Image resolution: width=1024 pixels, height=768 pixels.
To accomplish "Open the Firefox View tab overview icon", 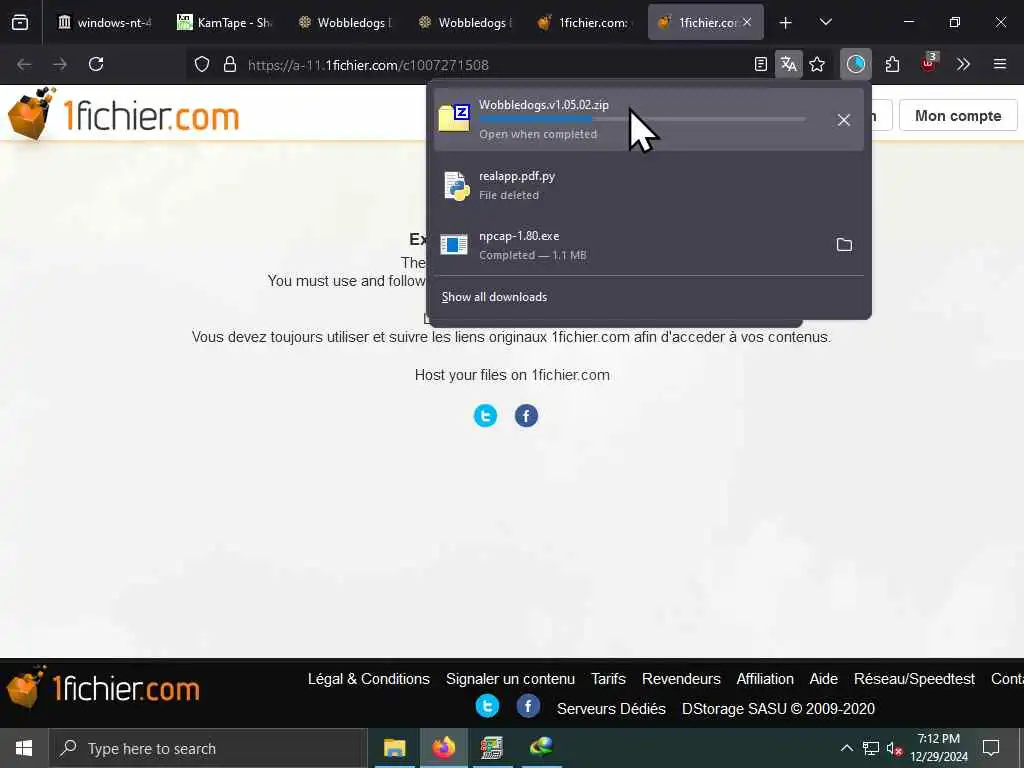I will [20, 22].
